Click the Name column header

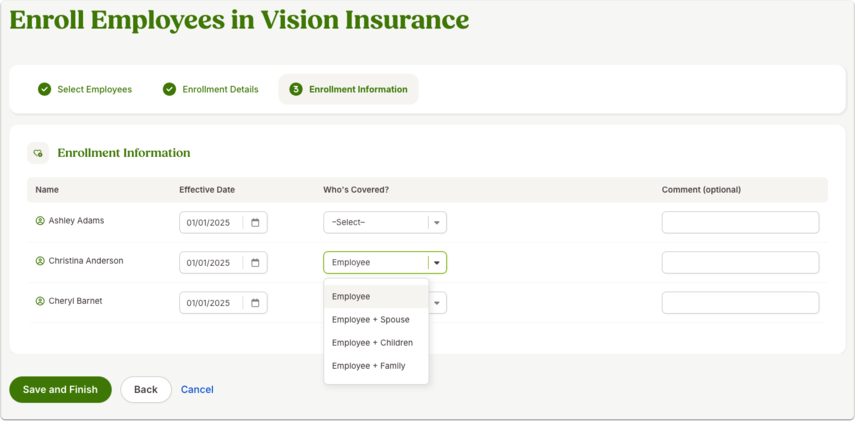pos(47,190)
